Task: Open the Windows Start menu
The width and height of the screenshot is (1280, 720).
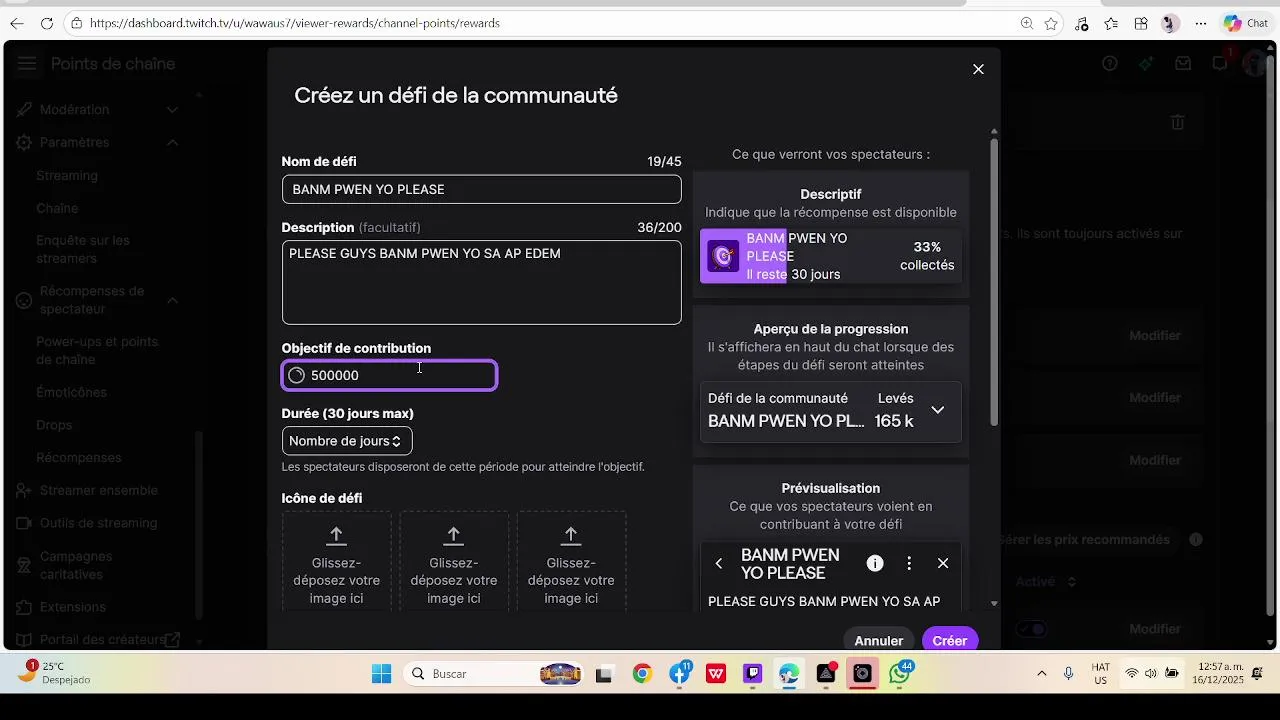Action: click(381, 674)
